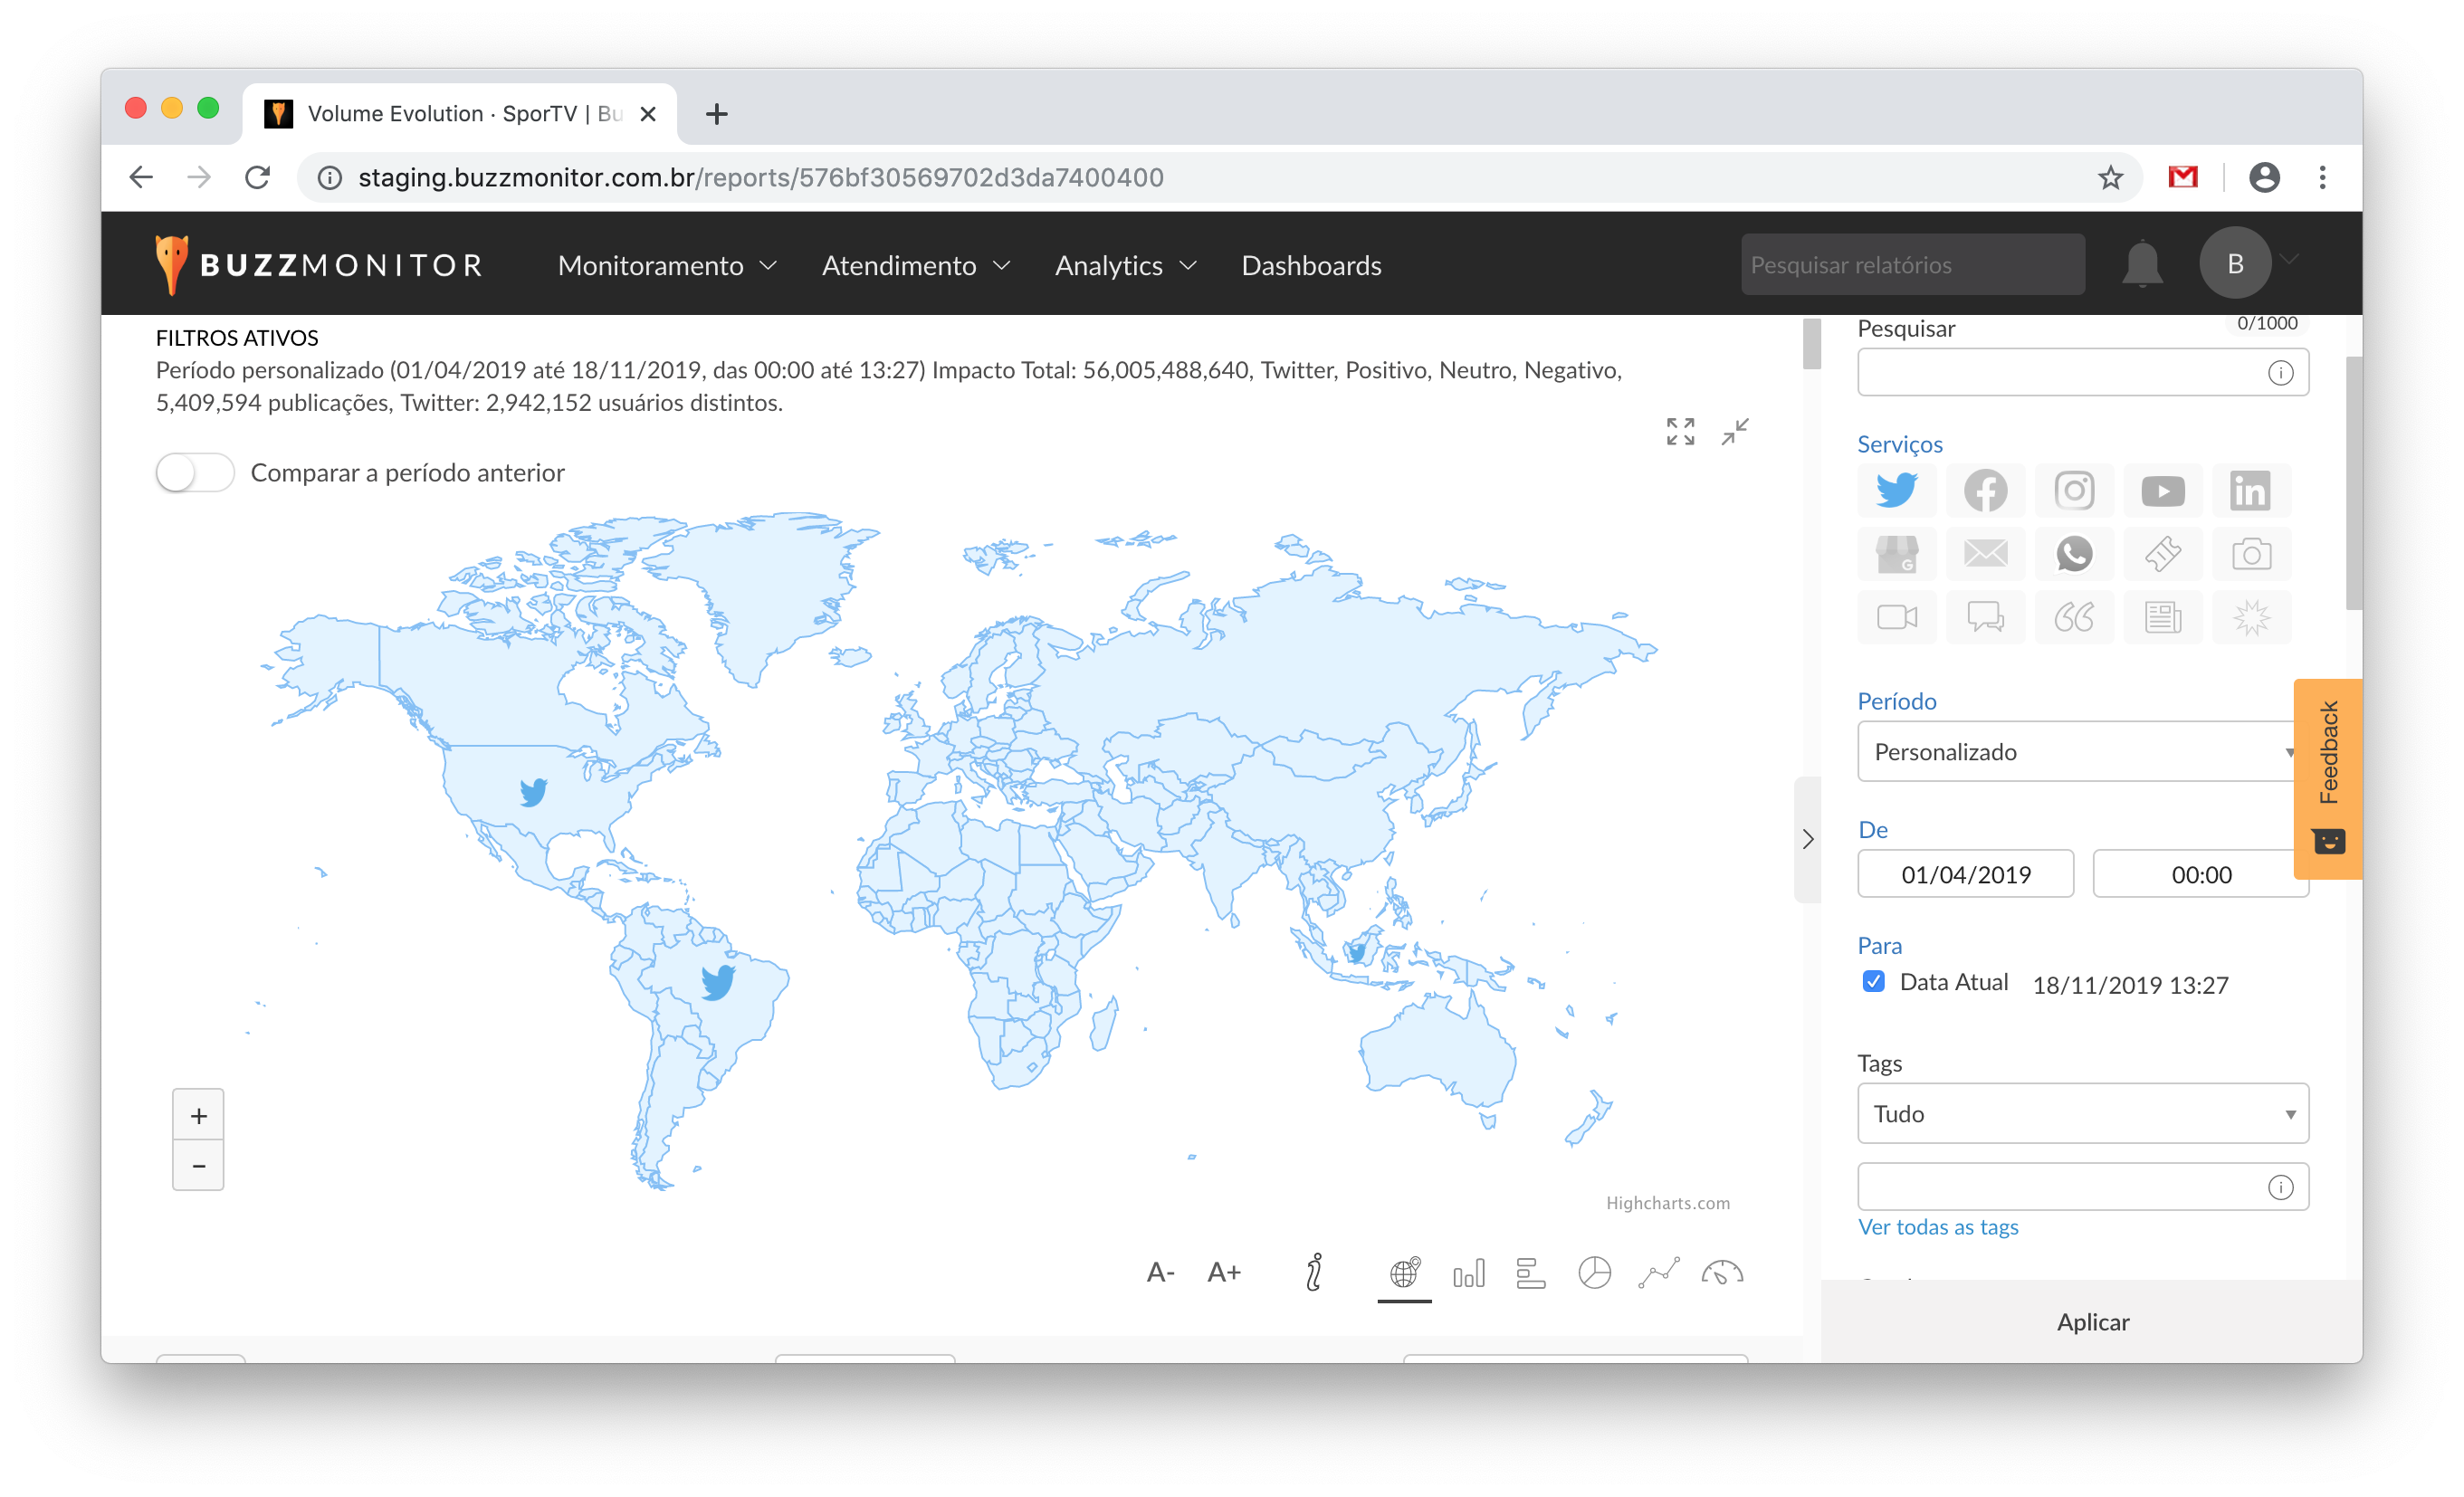Open the Dashboards menu item
2464x1497 pixels.
pos(1310,265)
